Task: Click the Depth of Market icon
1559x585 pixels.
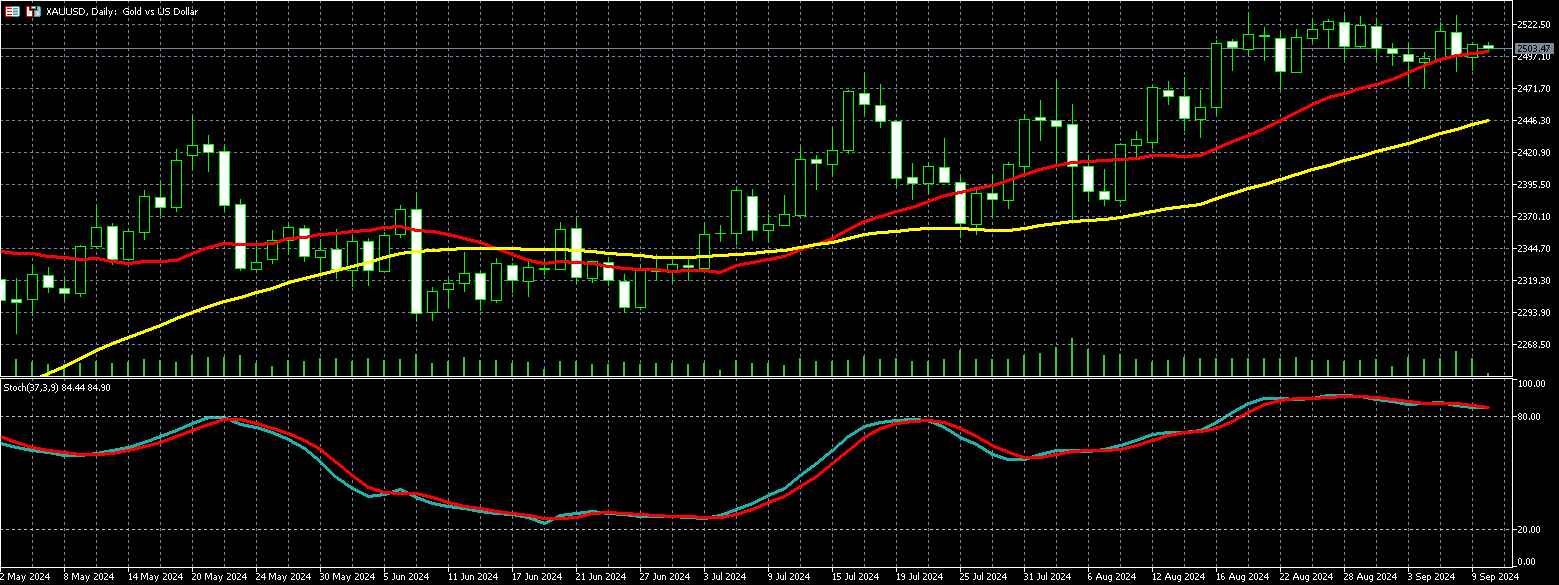Action: click(33, 11)
